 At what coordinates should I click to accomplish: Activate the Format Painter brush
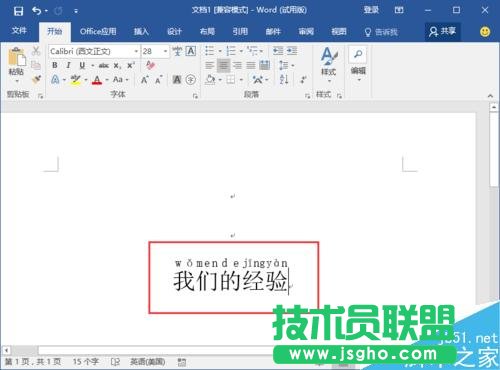pyautogui.click(x=36, y=79)
